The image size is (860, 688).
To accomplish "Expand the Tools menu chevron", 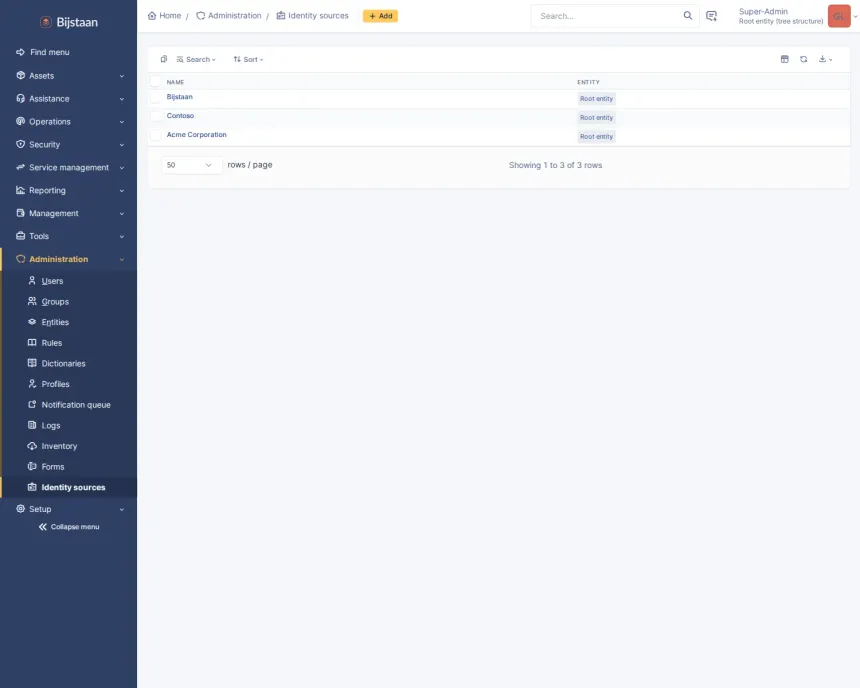I will point(122,237).
